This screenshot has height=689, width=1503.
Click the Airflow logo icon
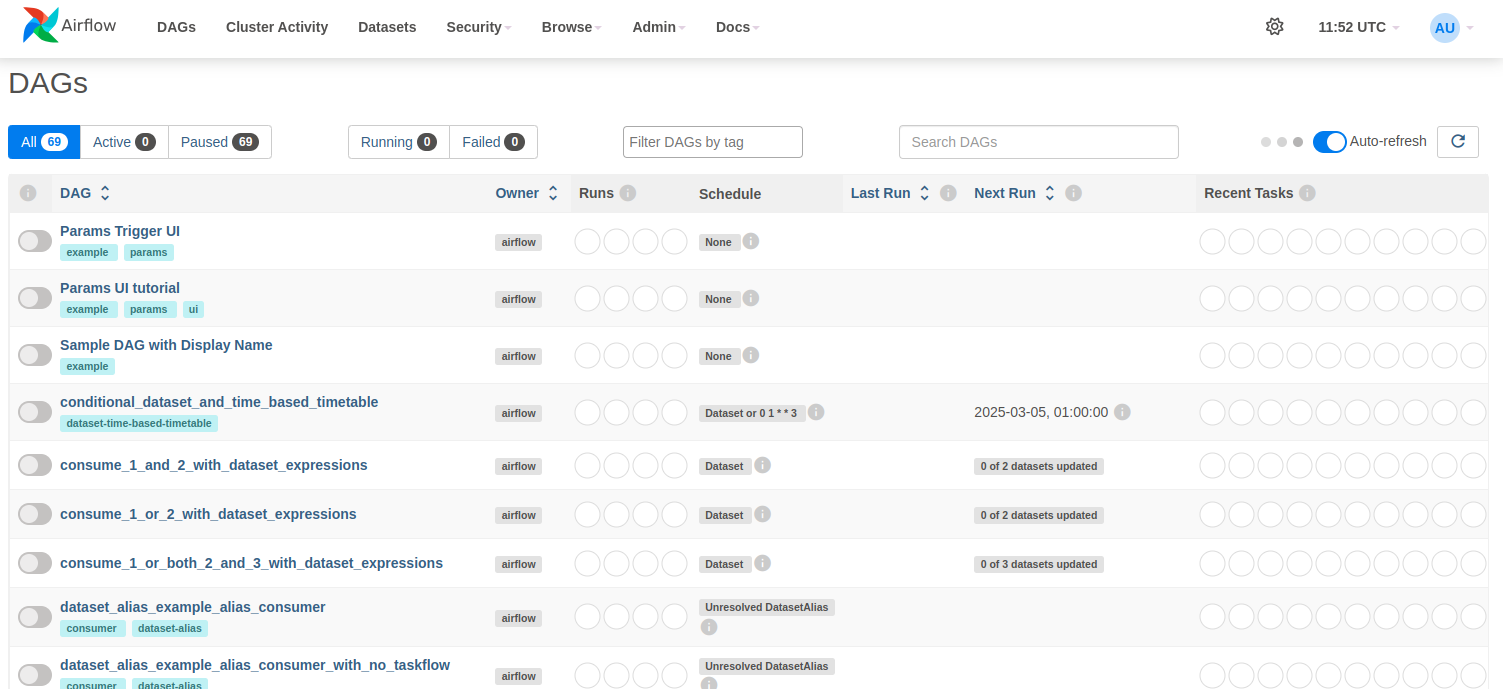pyautogui.click(x=40, y=26)
